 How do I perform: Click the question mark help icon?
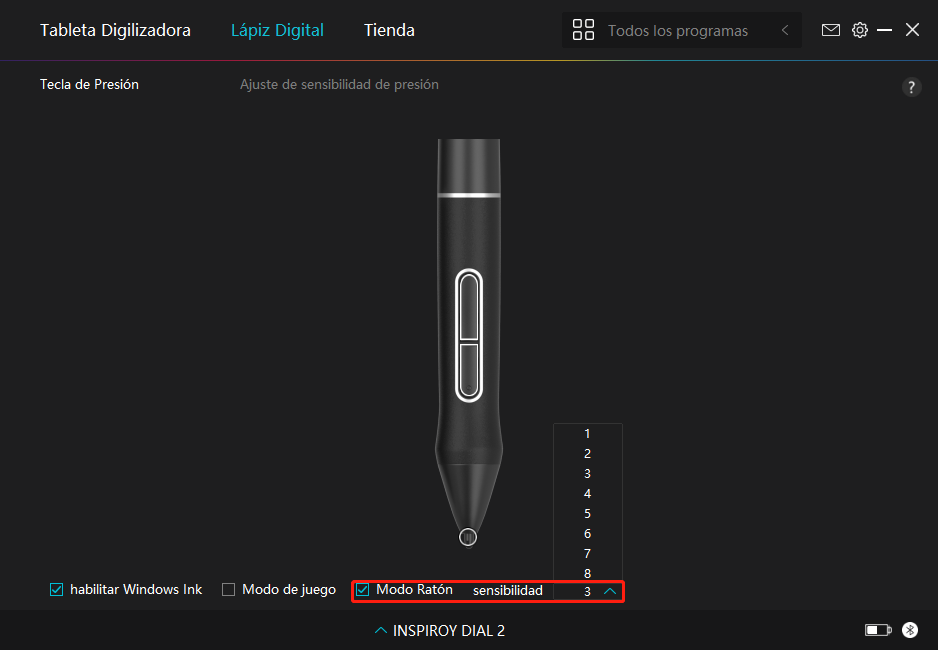[911, 87]
